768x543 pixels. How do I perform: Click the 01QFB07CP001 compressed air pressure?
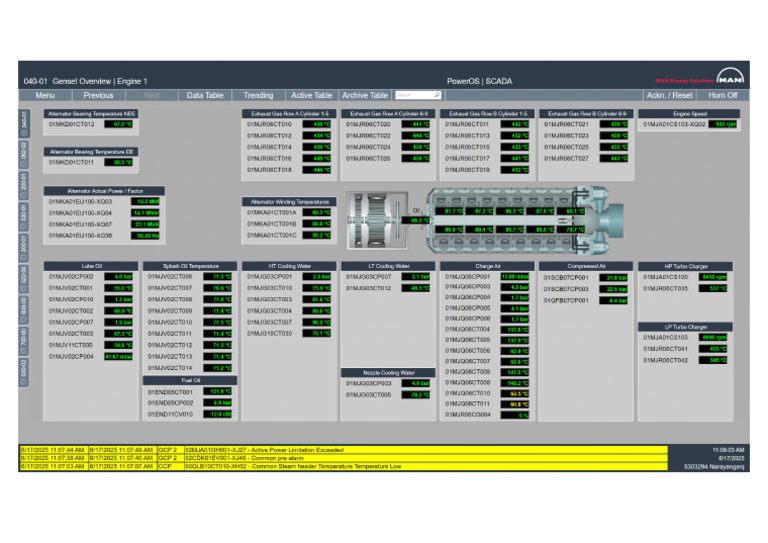614,301
